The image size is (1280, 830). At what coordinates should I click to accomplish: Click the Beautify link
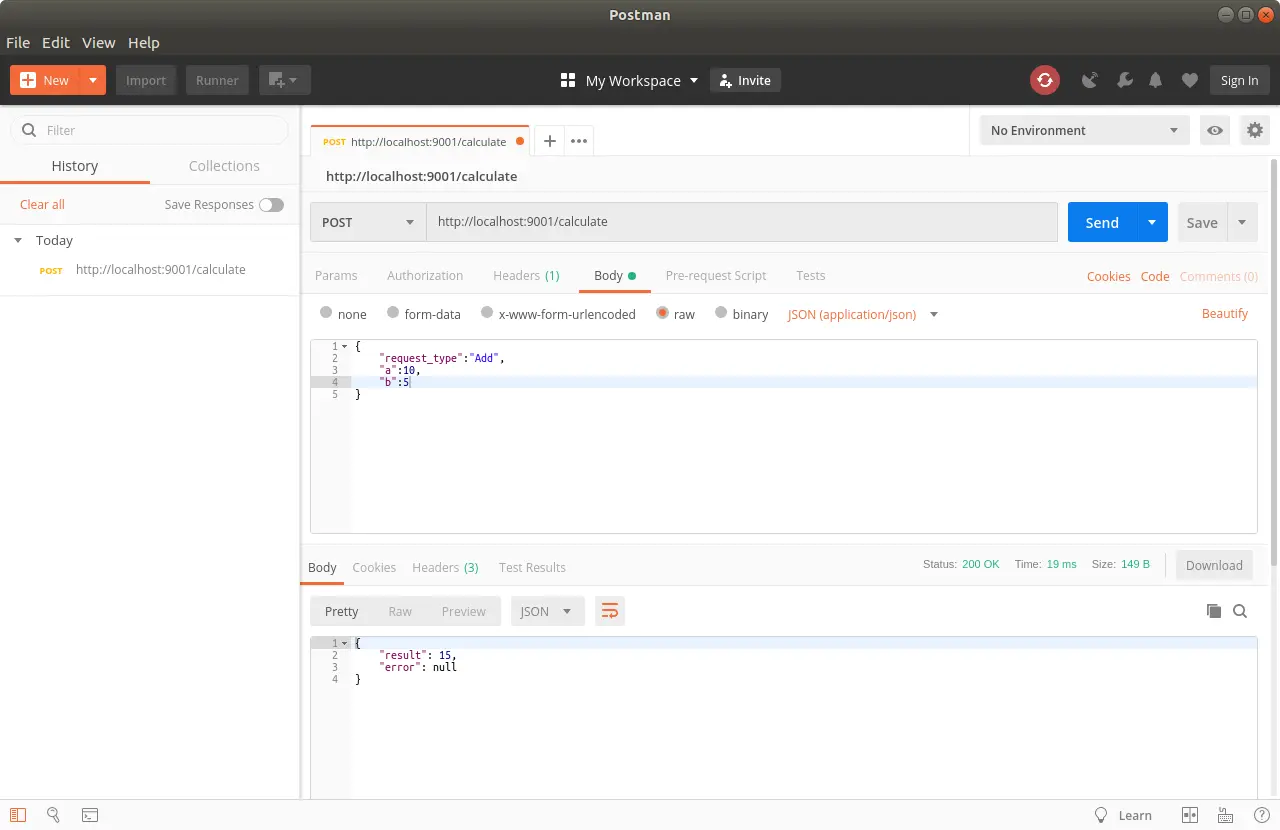1225,313
